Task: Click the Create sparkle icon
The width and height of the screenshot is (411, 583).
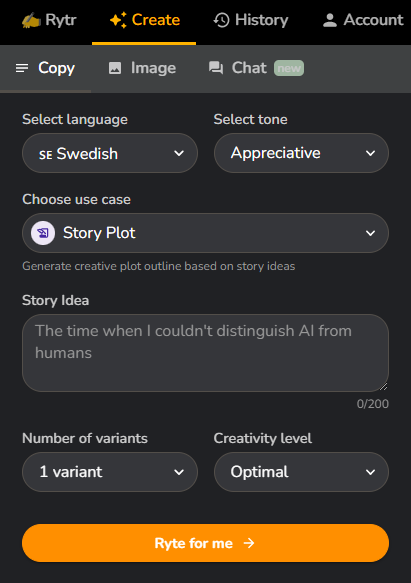Action: [118, 20]
